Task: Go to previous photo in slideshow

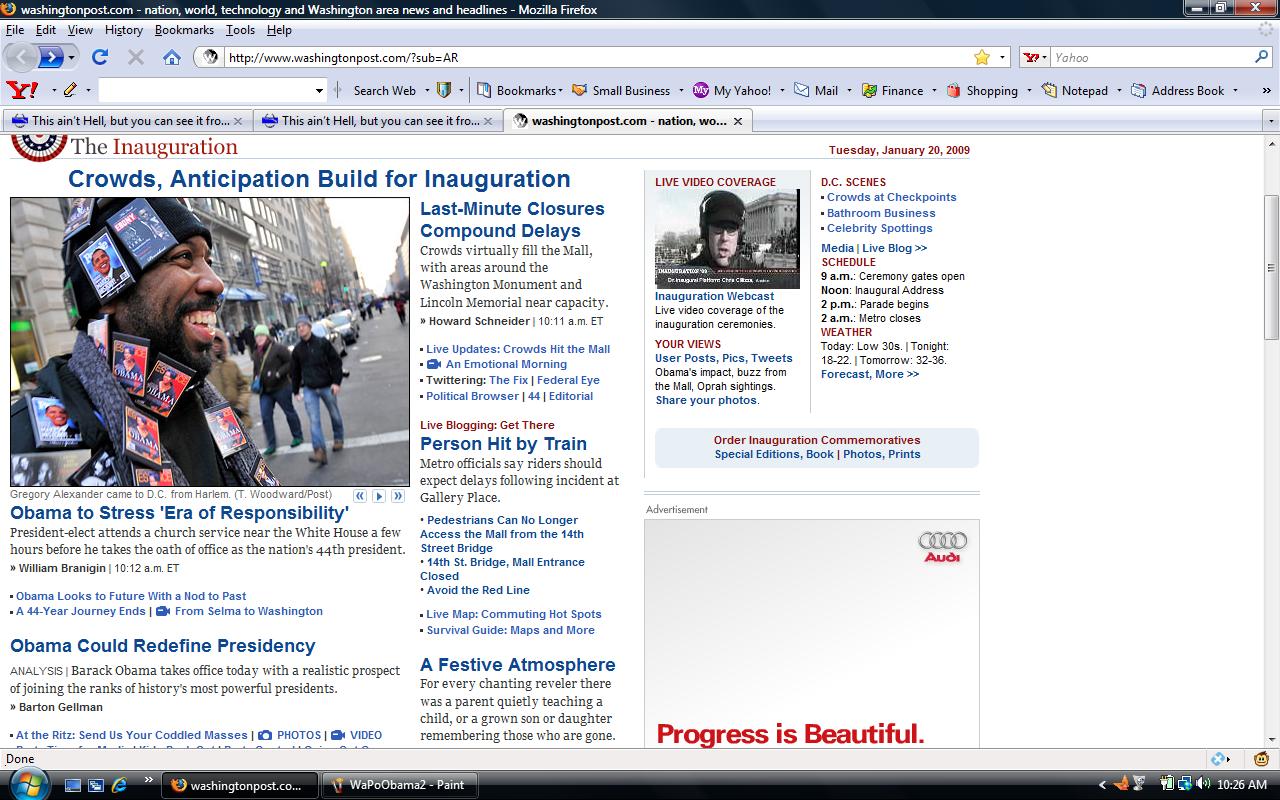Action: point(360,496)
